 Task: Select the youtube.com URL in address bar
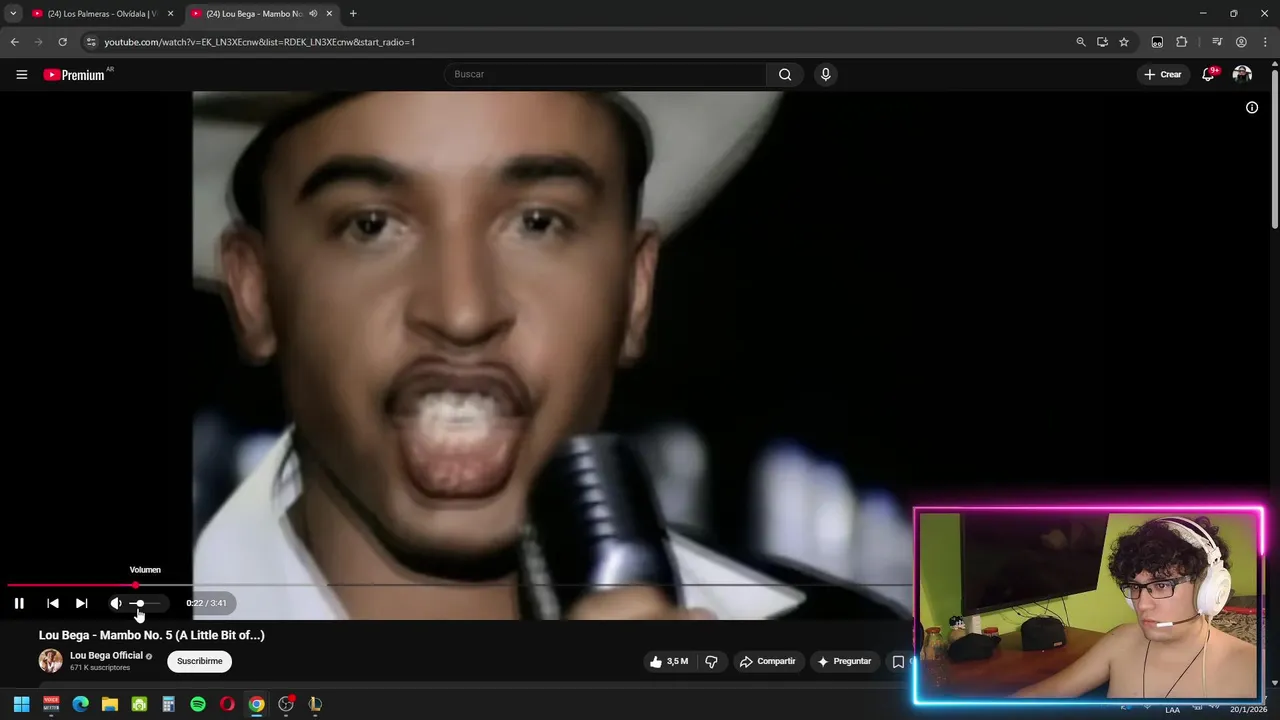pyautogui.click(x=260, y=42)
